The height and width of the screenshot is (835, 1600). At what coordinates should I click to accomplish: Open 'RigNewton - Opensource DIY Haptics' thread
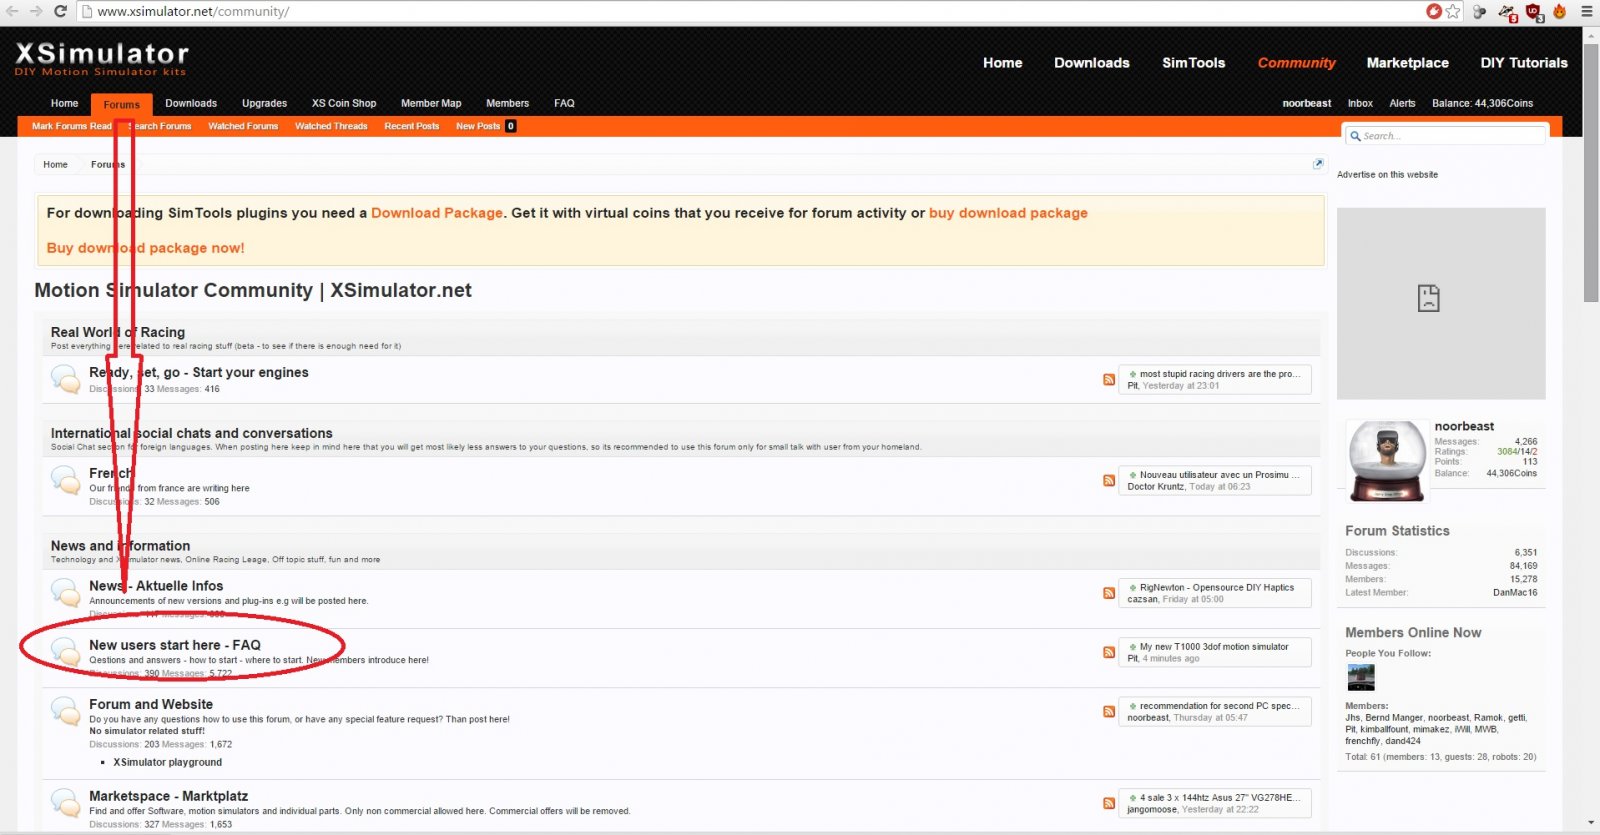[x=1217, y=588]
